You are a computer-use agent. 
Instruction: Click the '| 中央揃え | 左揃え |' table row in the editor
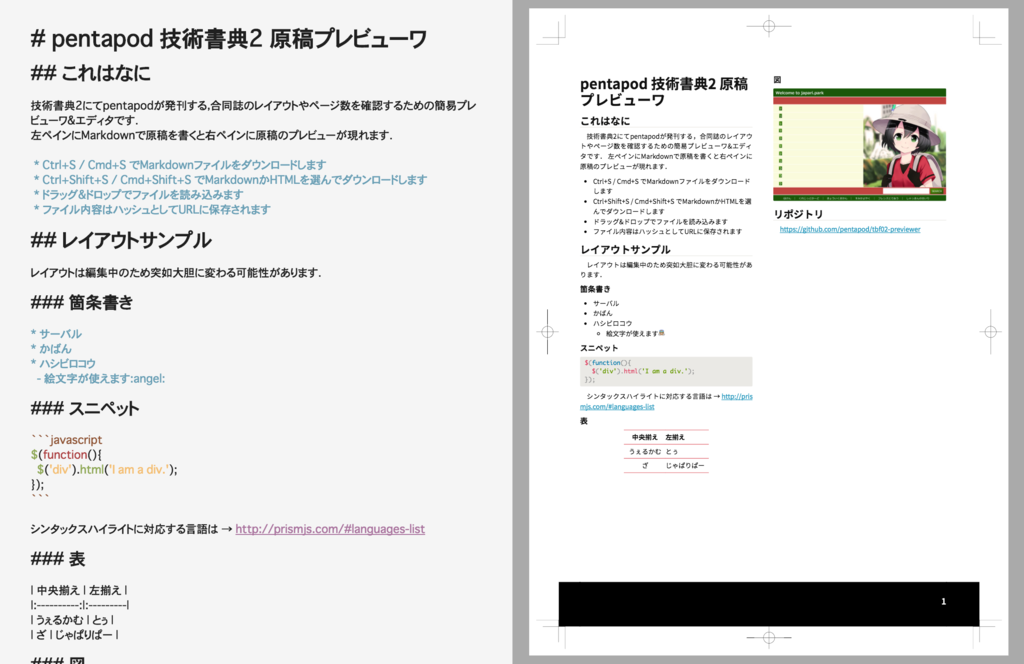[x=78, y=590]
